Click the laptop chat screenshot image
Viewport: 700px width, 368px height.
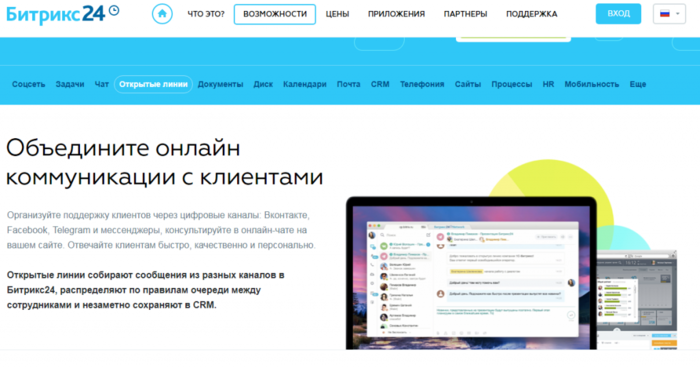coord(471,273)
